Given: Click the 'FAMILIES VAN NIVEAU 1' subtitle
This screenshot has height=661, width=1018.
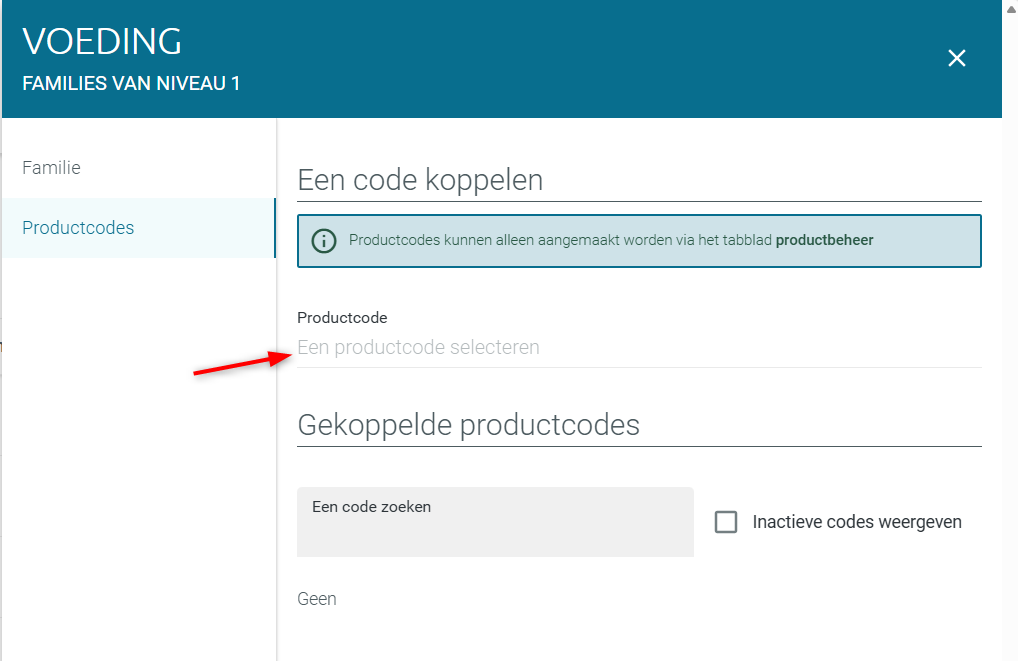Looking at the screenshot, I should (131, 84).
